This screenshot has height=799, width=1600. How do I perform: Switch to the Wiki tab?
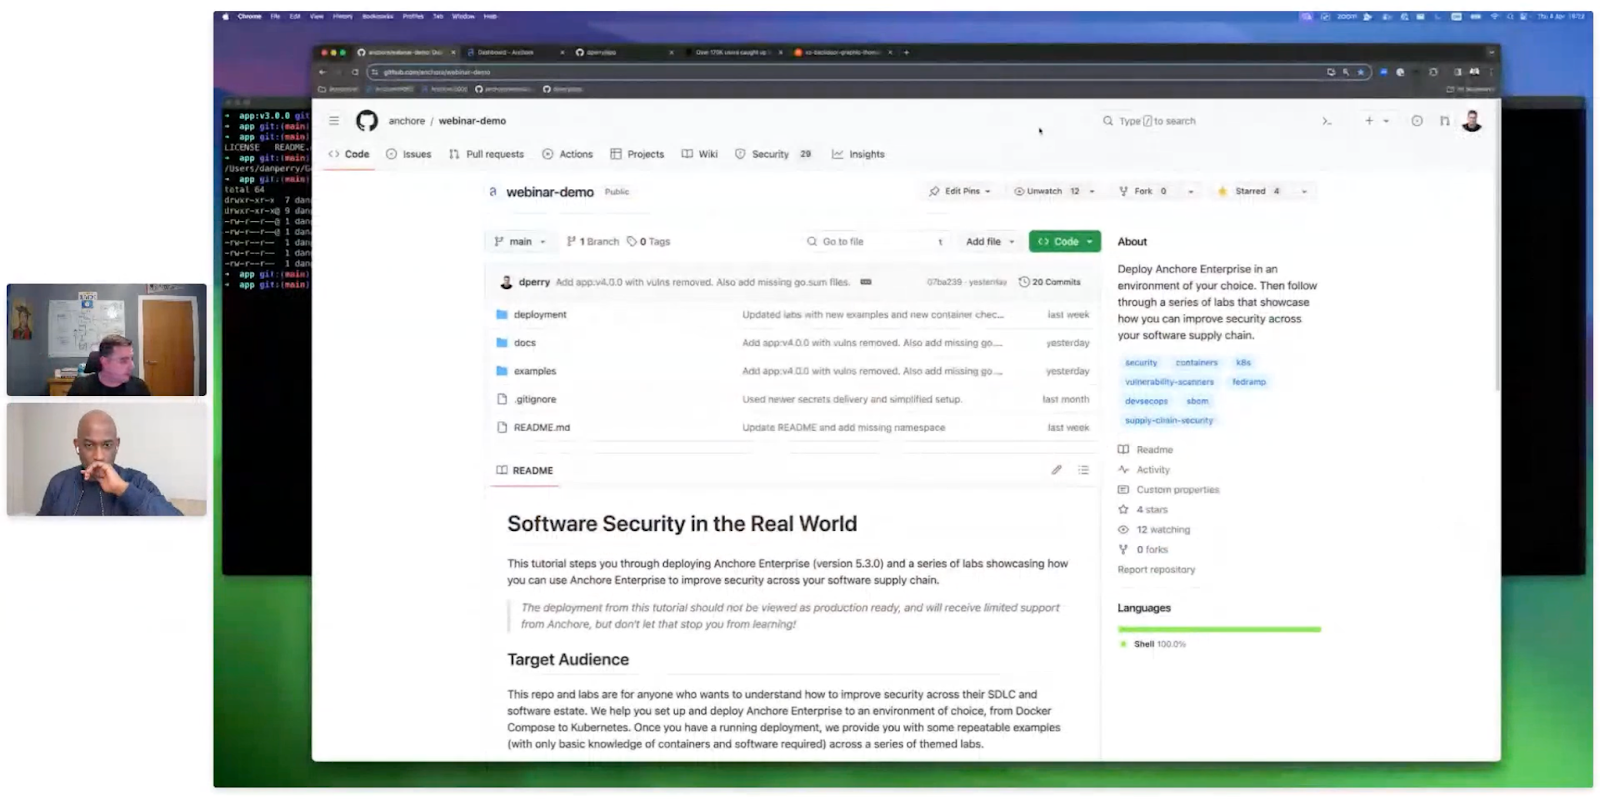[700, 154]
